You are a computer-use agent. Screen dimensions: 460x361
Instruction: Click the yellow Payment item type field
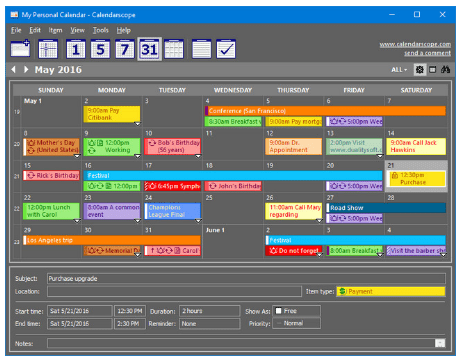(391, 291)
